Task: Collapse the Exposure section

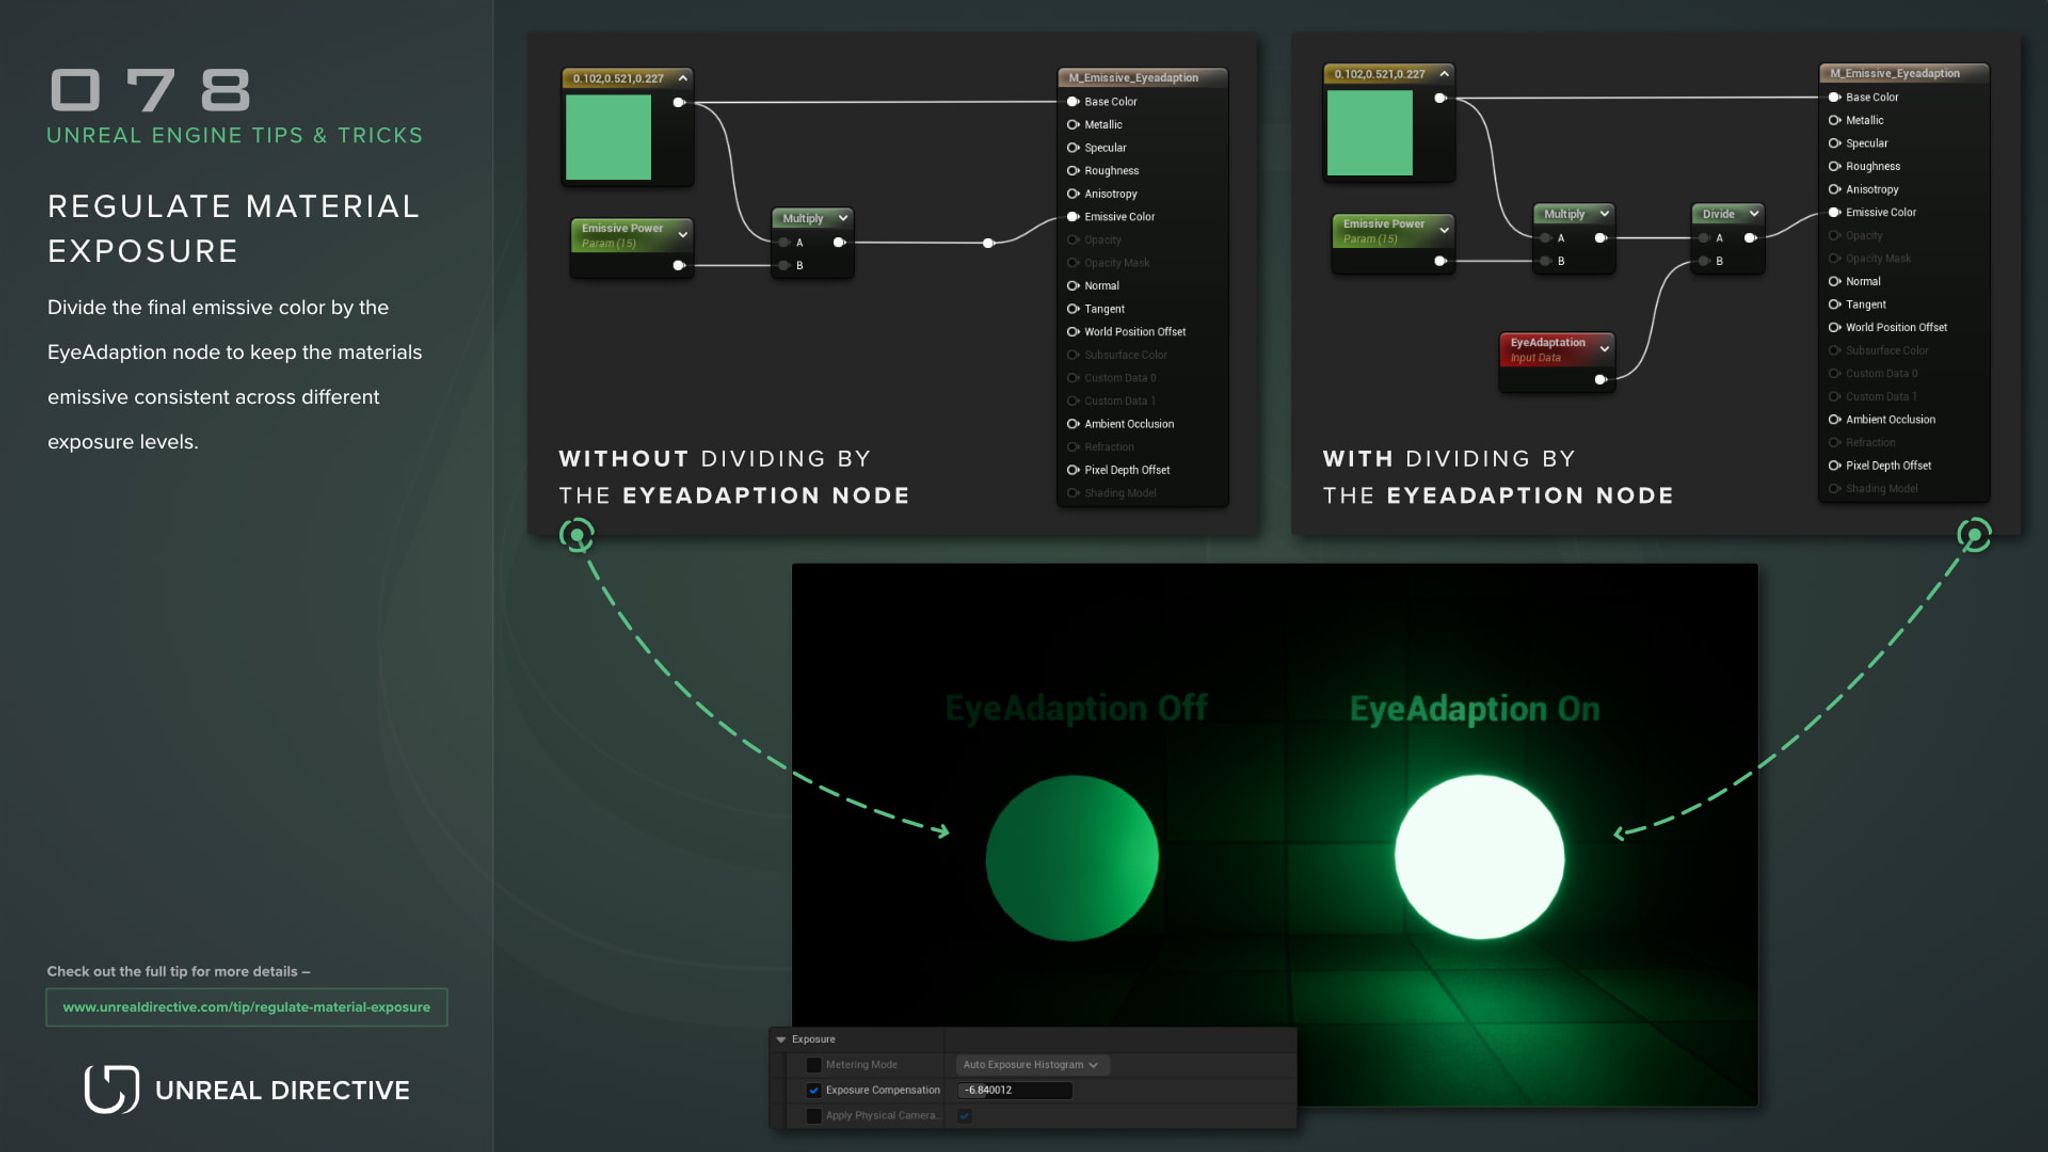Action: 781,1039
